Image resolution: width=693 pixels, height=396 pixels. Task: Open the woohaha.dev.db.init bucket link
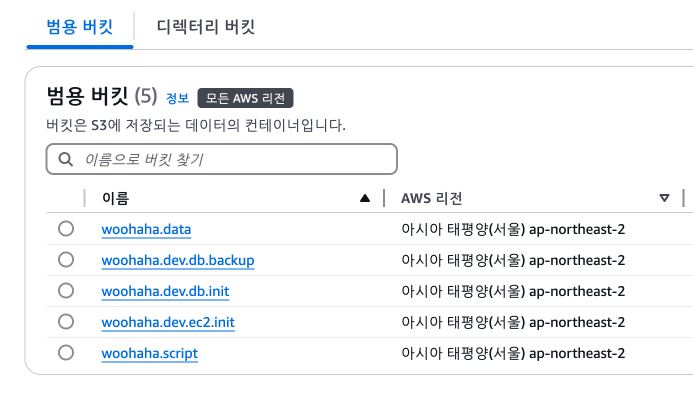[165, 292]
